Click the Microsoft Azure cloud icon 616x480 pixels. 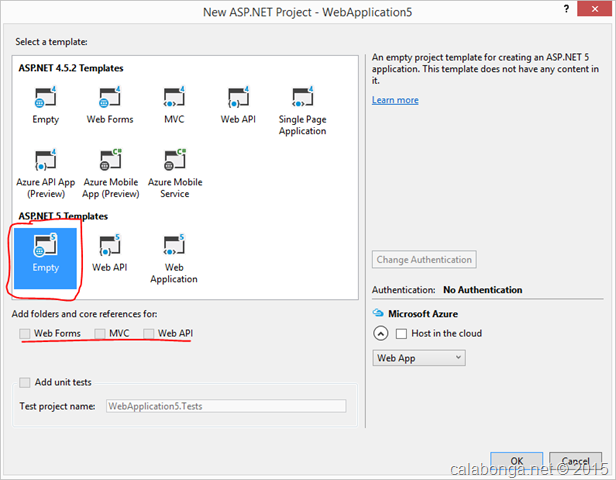(378, 313)
